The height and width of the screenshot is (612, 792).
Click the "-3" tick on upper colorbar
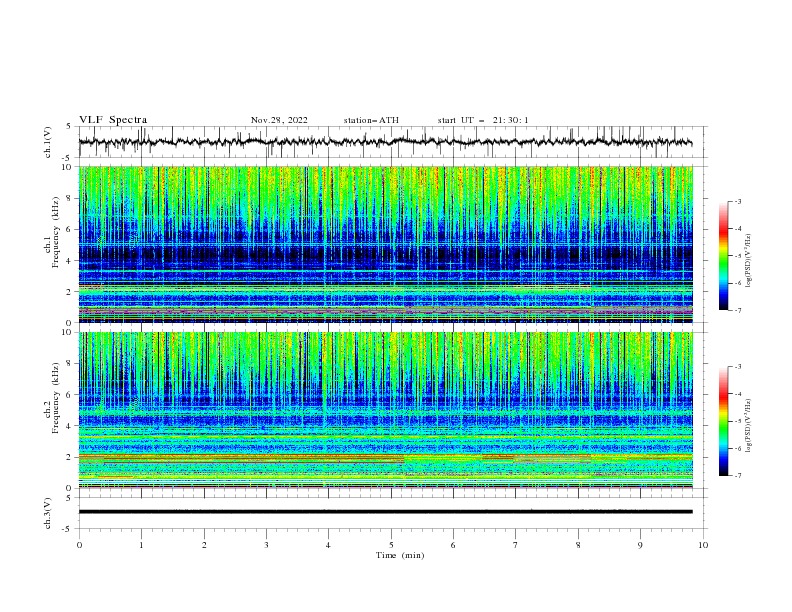pos(737,201)
